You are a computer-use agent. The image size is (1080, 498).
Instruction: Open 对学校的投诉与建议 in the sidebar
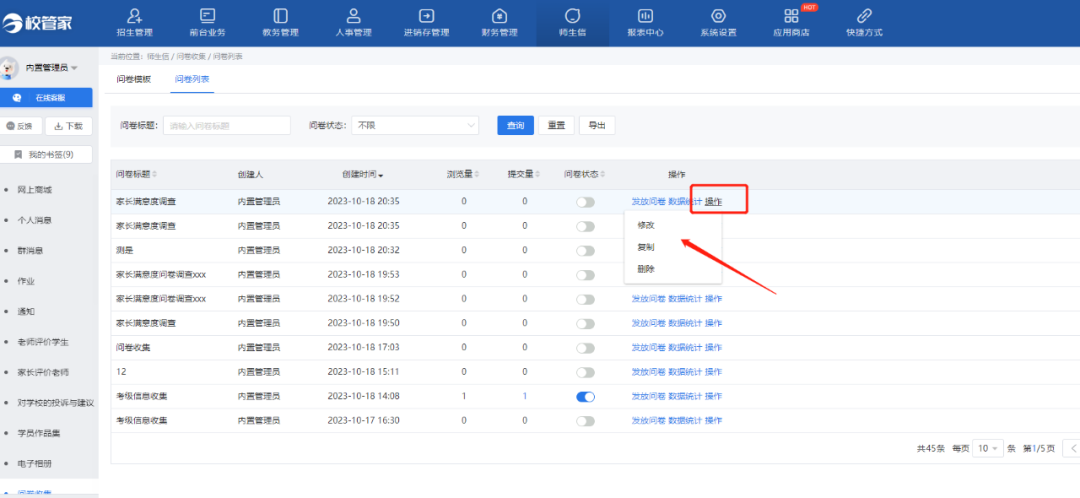(x=56, y=403)
